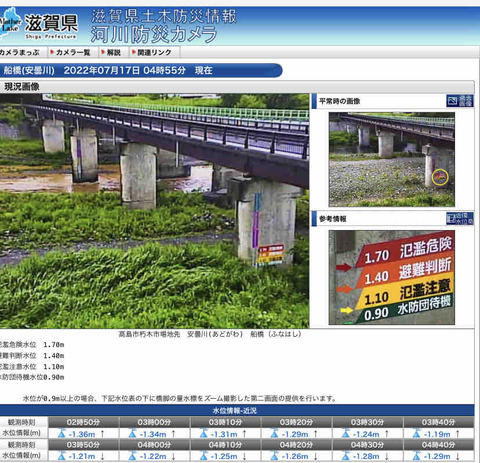The image size is (480, 463).
Task: Click the -1.19m water level value
Action: [437, 434]
